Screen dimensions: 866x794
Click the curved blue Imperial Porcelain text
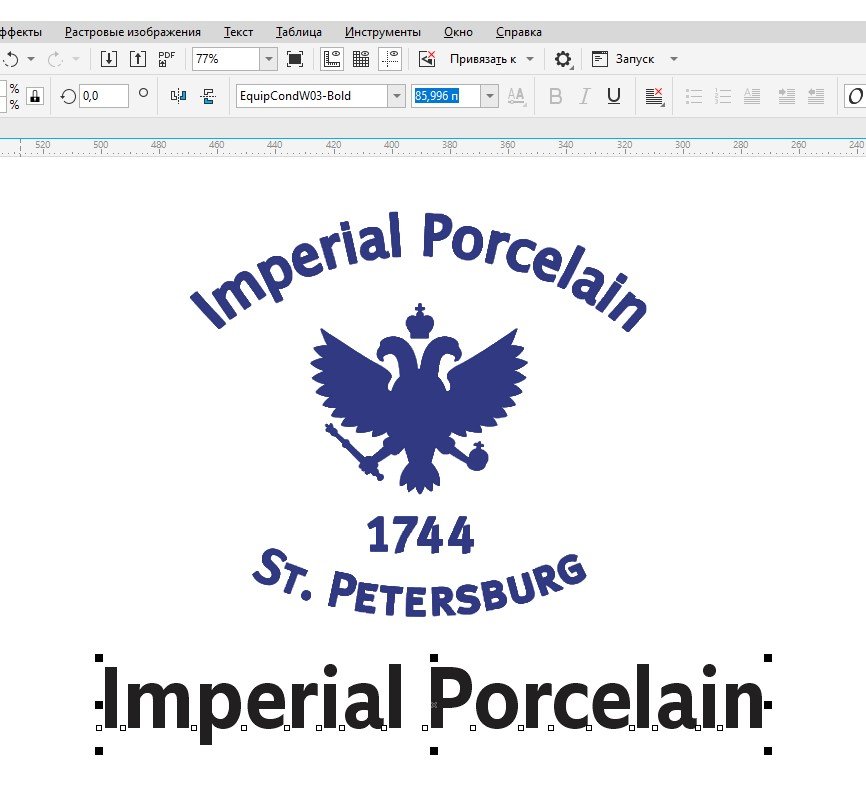click(x=418, y=271)
